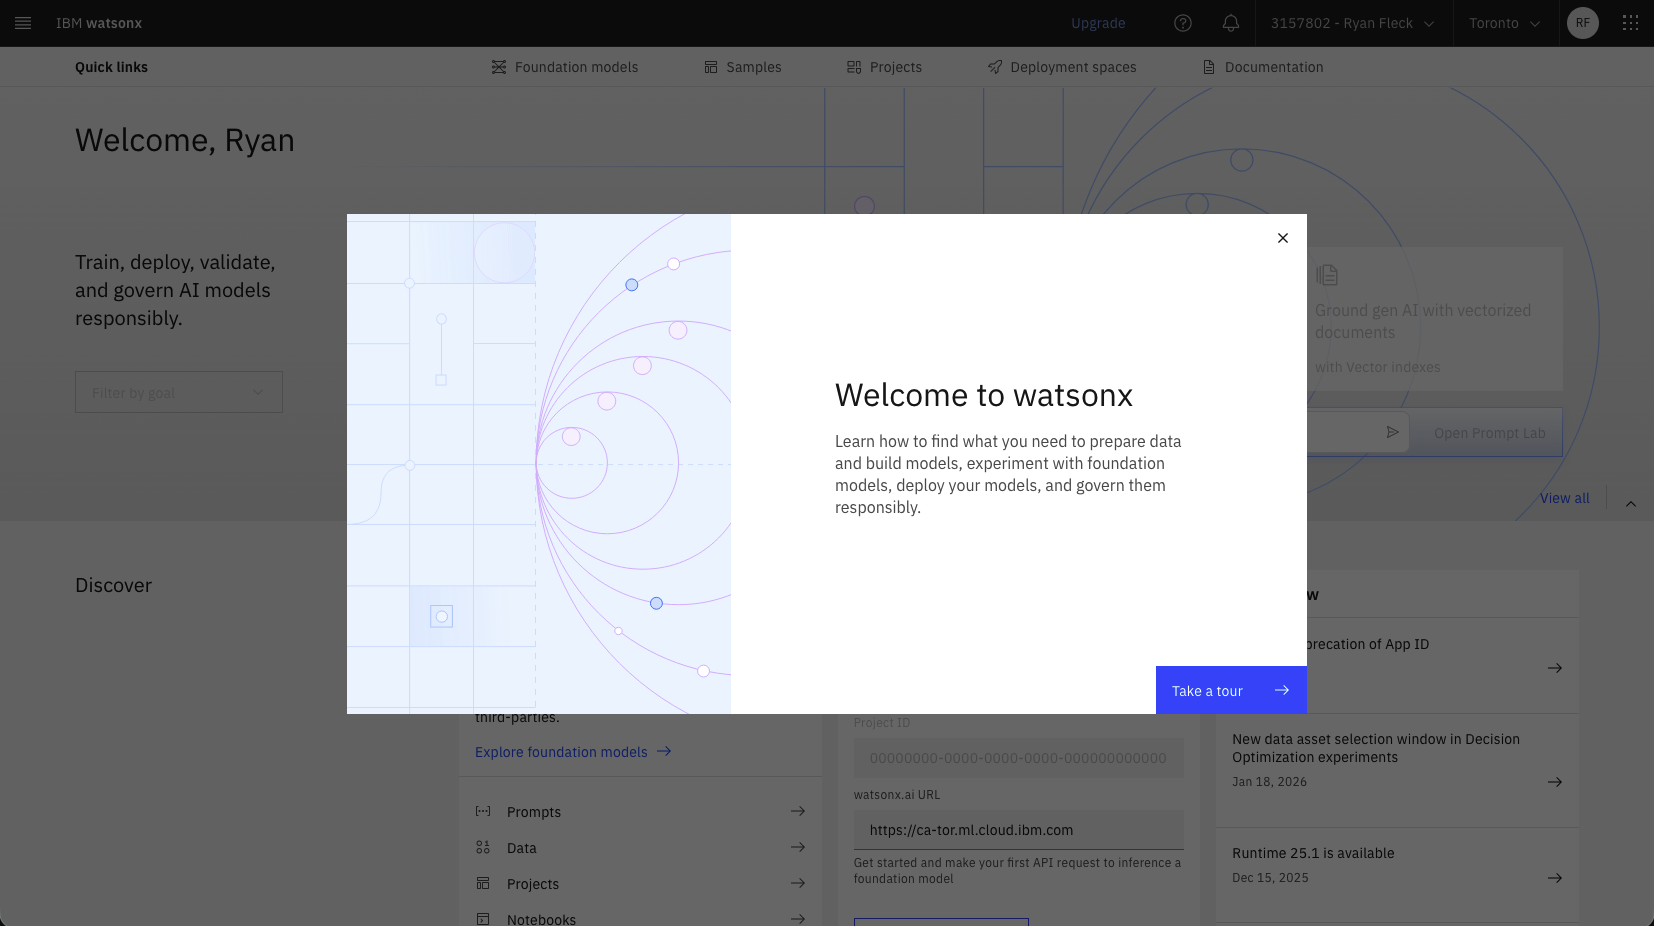1654x926 pixels.
Task: Open the app switcher grid icon
Action: (1630, 23)
